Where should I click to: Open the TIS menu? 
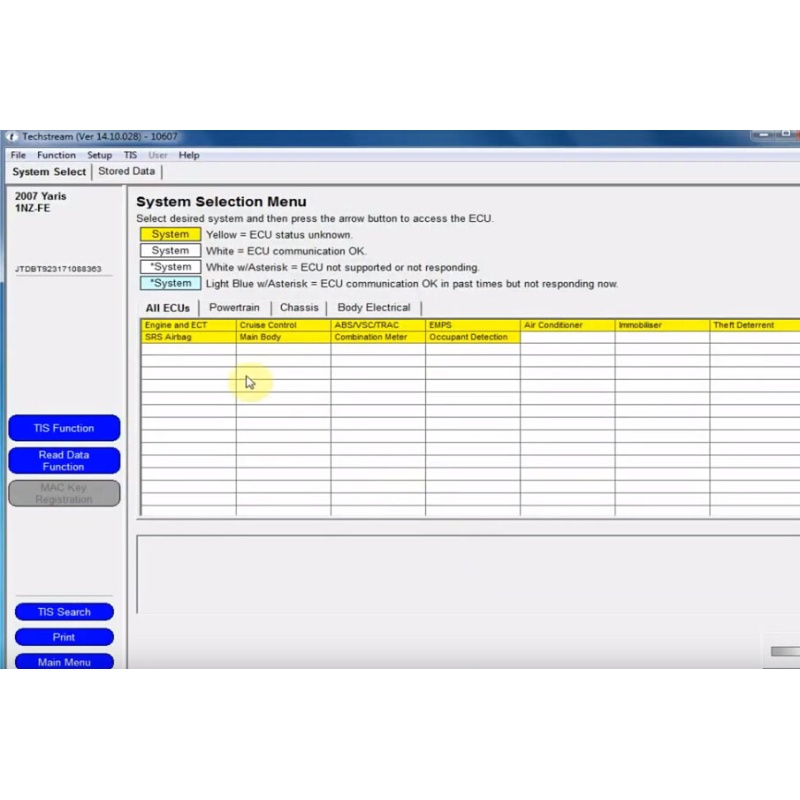(130, 155)
